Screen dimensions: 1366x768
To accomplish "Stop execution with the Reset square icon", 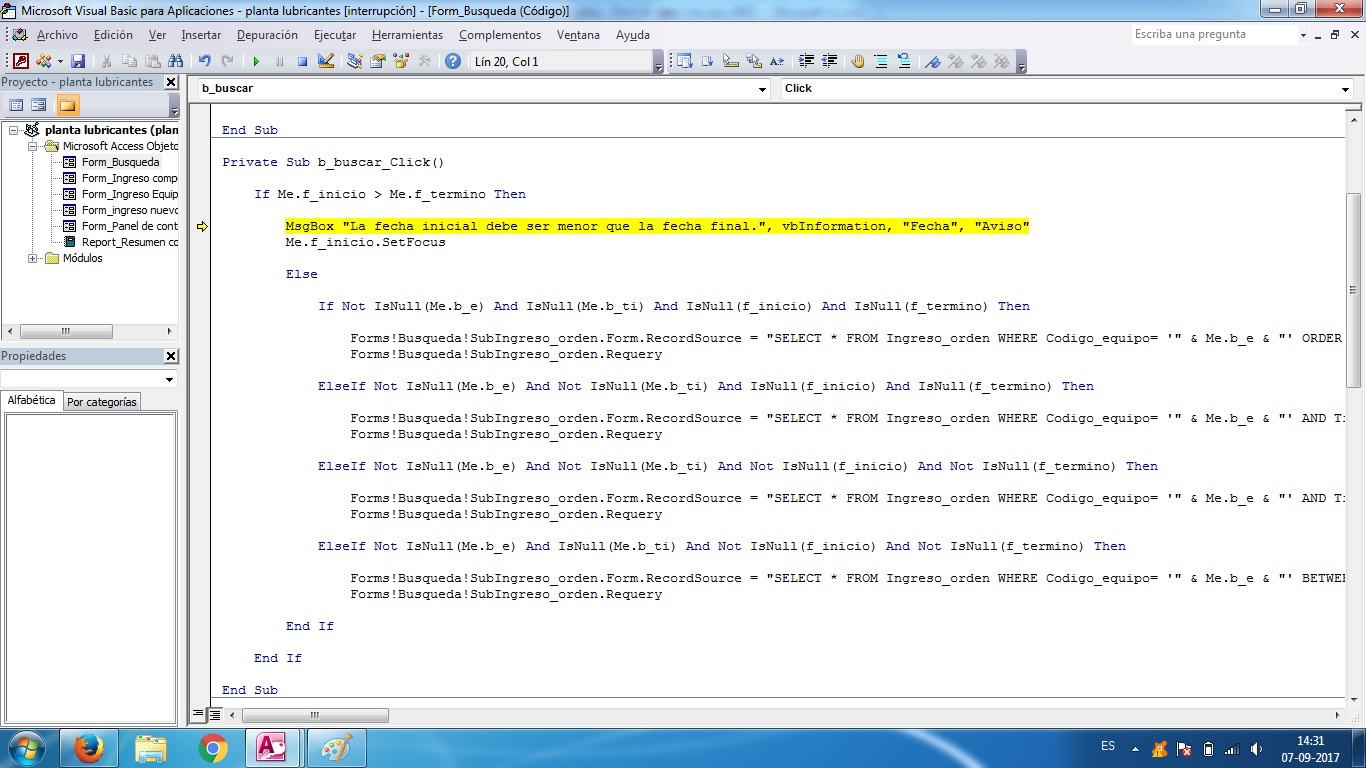I will pyautogui.click(x=302, y=61).
